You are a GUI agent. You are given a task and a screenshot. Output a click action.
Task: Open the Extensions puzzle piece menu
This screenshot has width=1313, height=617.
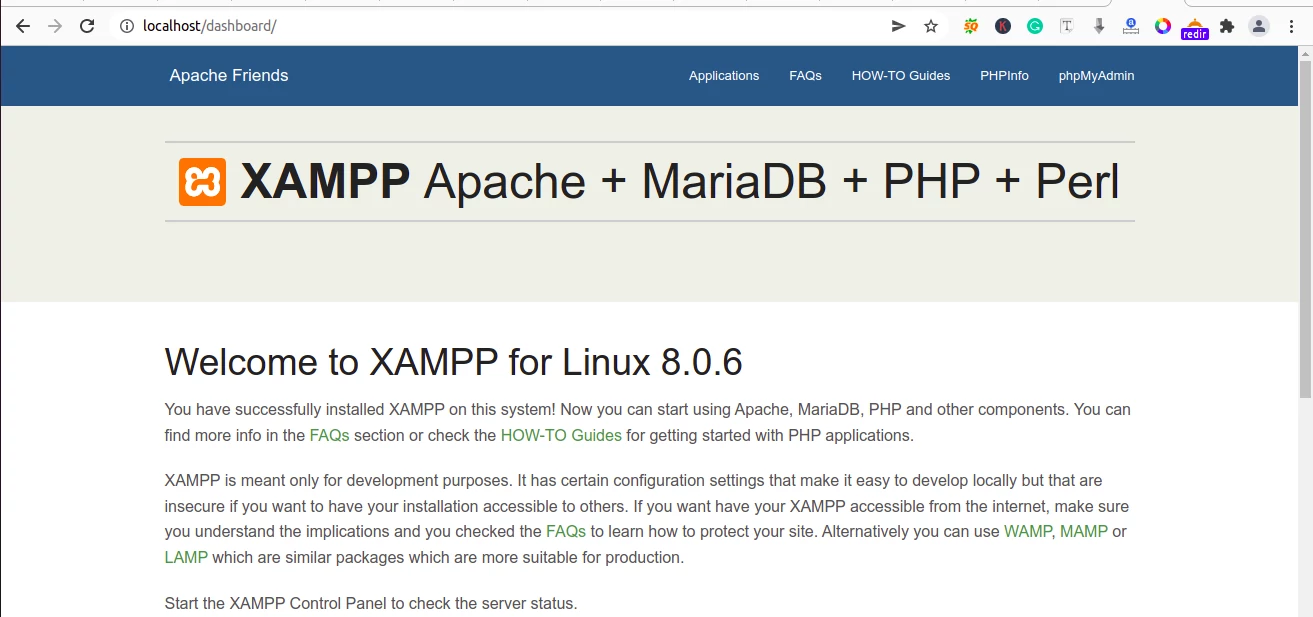(1227, 26)
